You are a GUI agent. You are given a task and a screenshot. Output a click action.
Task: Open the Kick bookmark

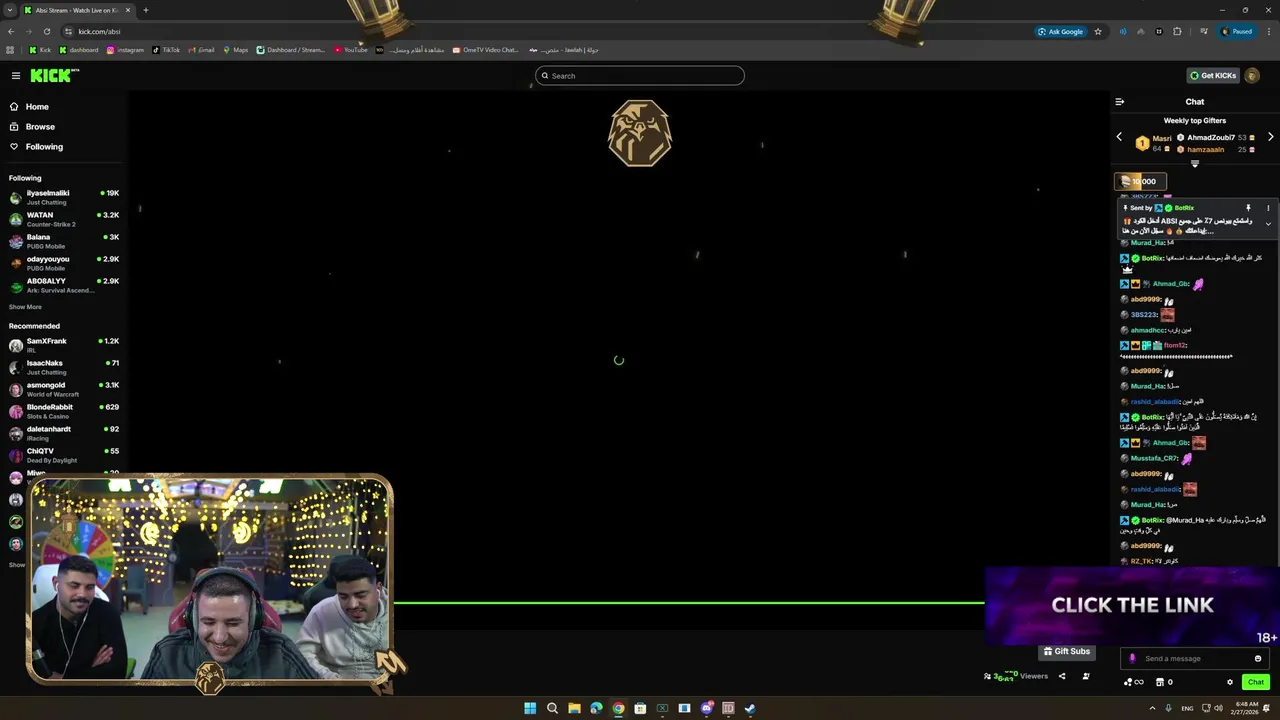[x=40, y=50]
